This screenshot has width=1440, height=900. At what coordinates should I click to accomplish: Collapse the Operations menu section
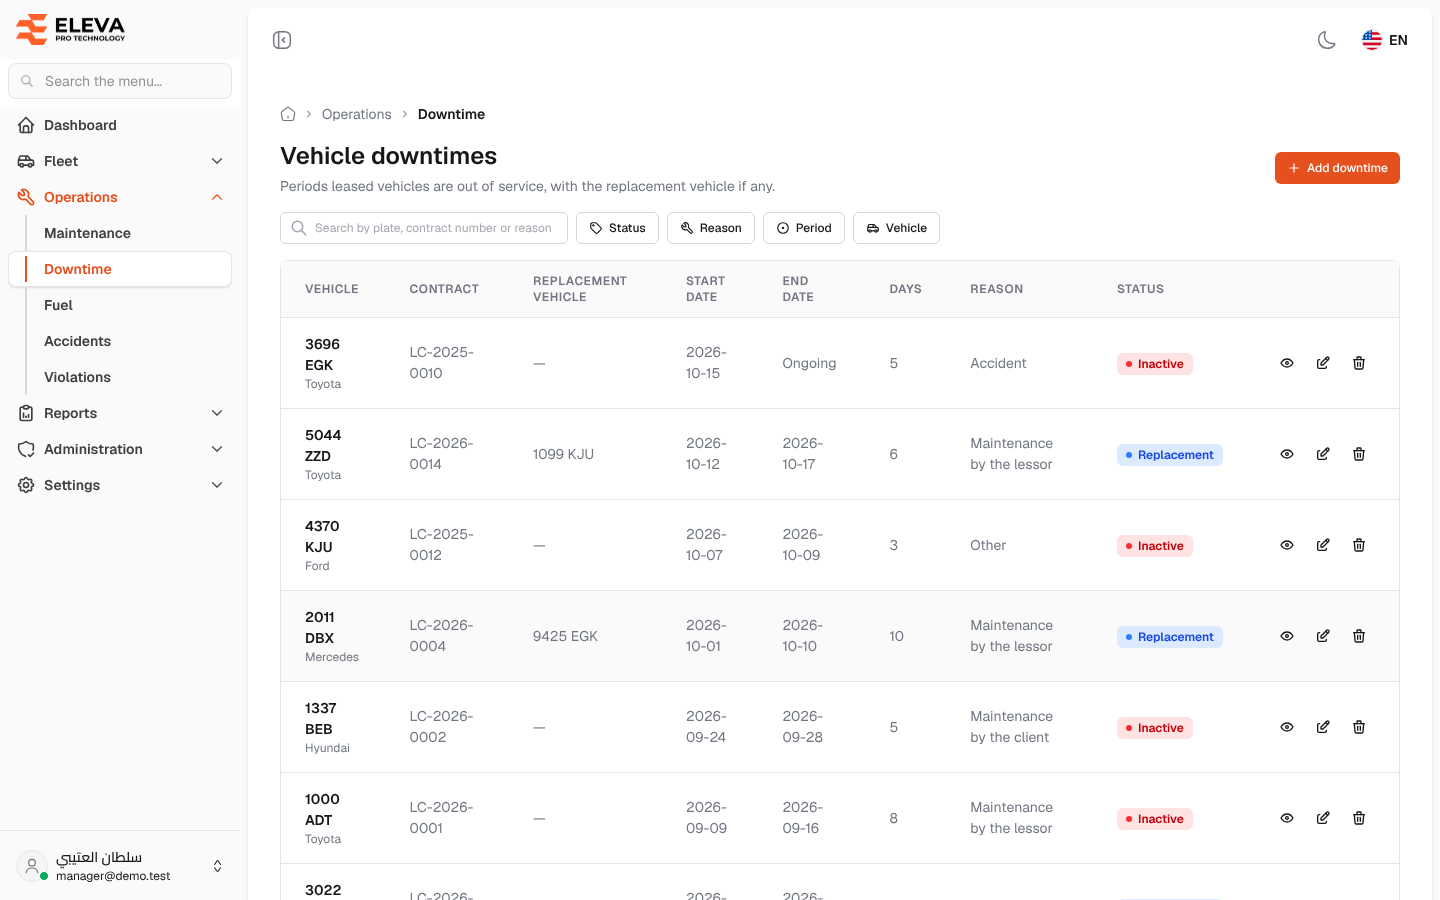[x=120, y=197]
